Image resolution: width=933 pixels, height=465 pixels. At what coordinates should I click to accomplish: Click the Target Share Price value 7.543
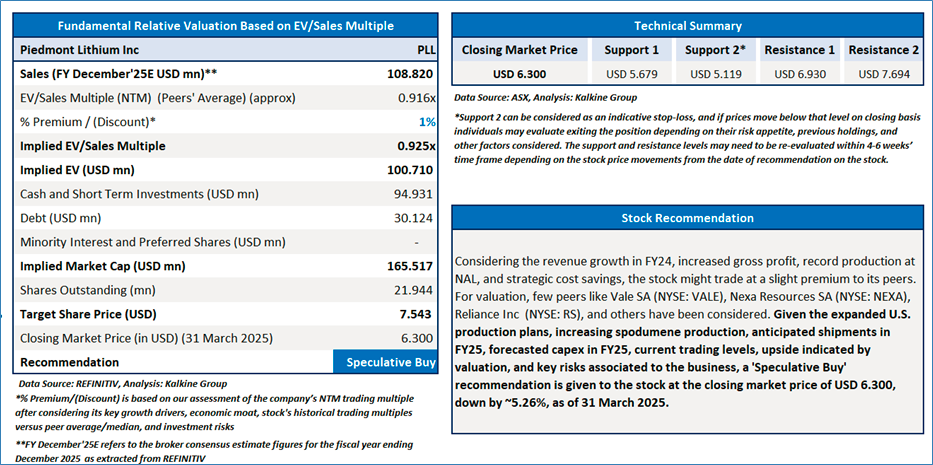pos(417,314)
